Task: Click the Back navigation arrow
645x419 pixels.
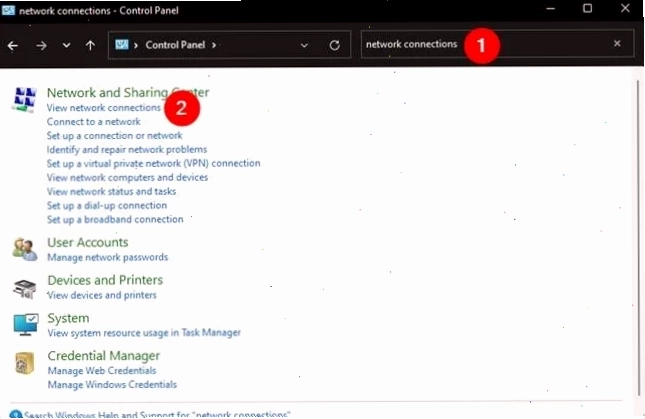Action: point(13,46)
